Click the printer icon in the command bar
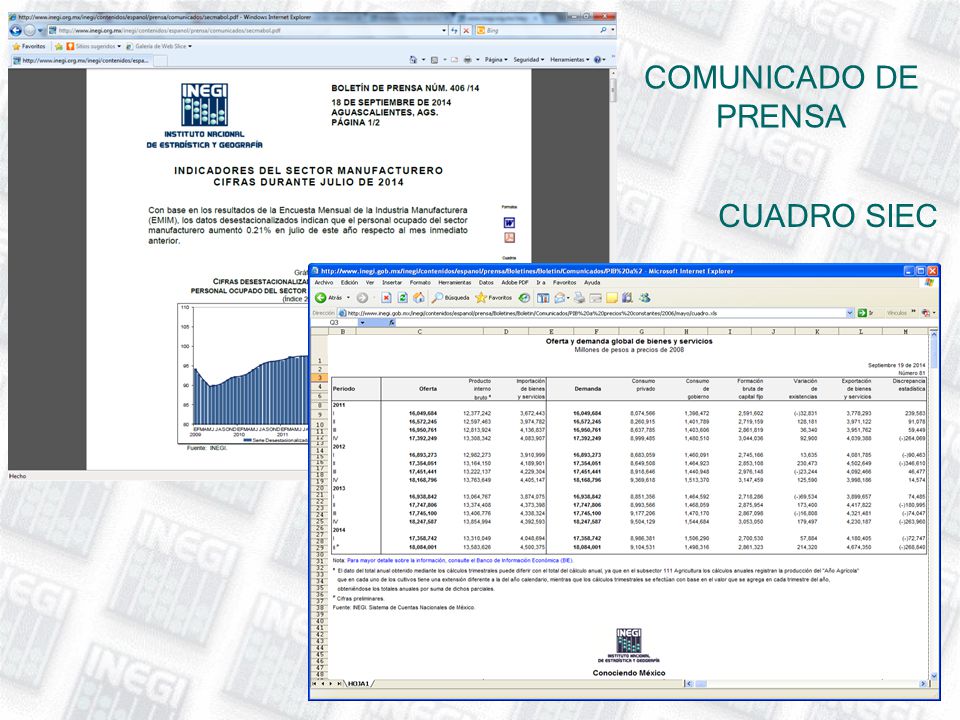Image resolution: width=960 pixels, height=720 pixels. click(x=467, y=60)
